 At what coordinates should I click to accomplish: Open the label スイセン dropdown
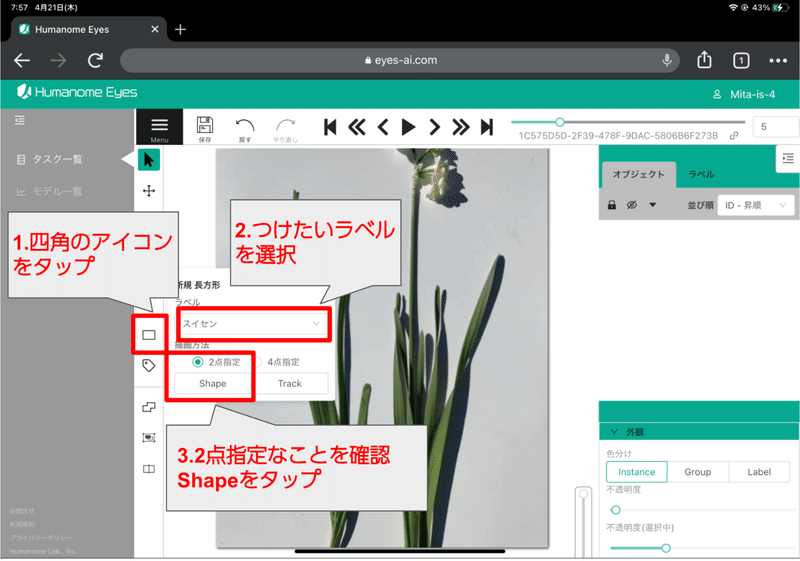pyautogui.click(x=252, y=324)
